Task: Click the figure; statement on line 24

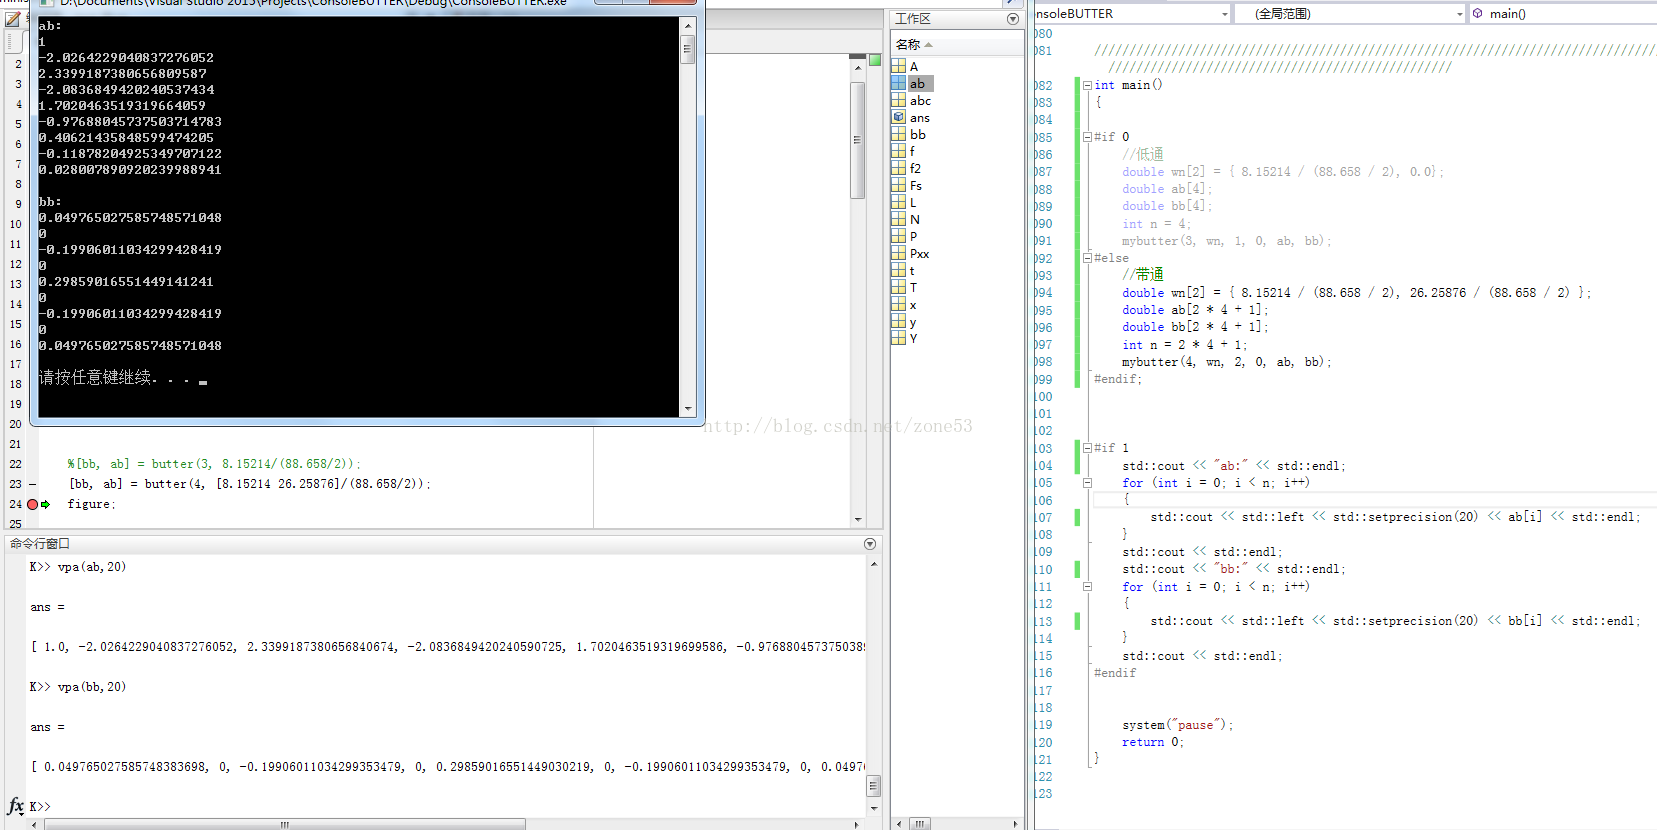Action: (x=91, y=504)
